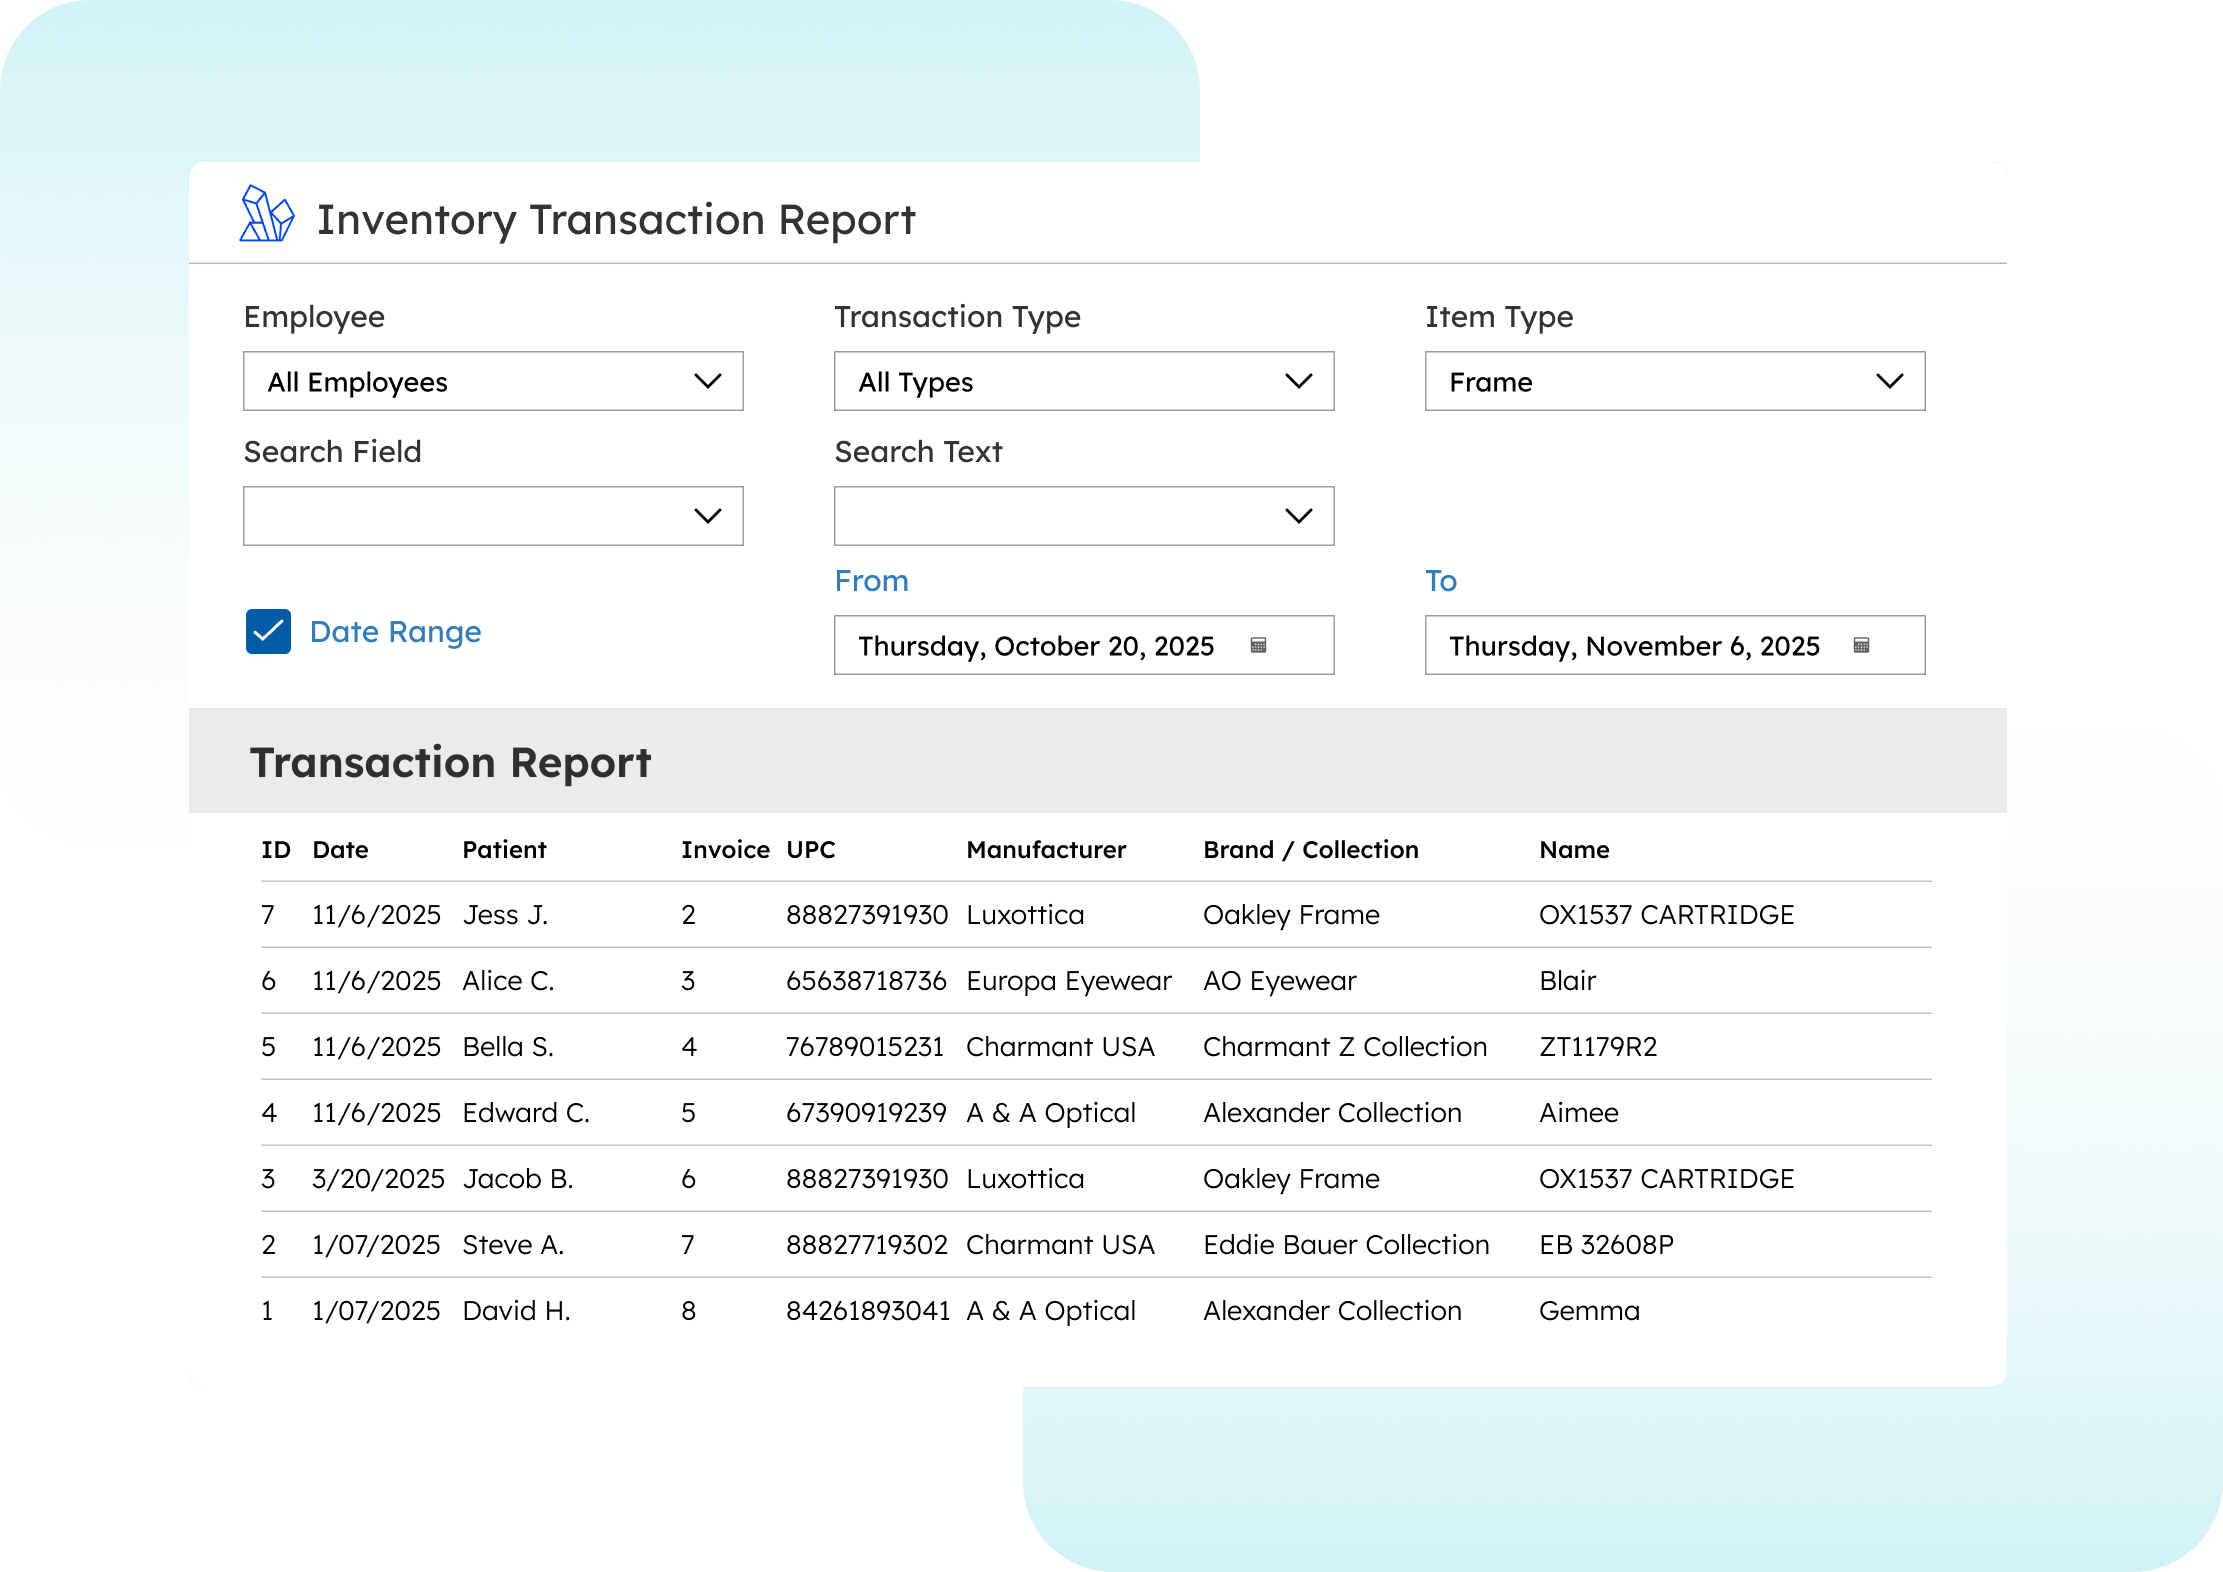
Task: Open the From date calendar icon
Action: pyautogui.click(x=1258, y=646)
